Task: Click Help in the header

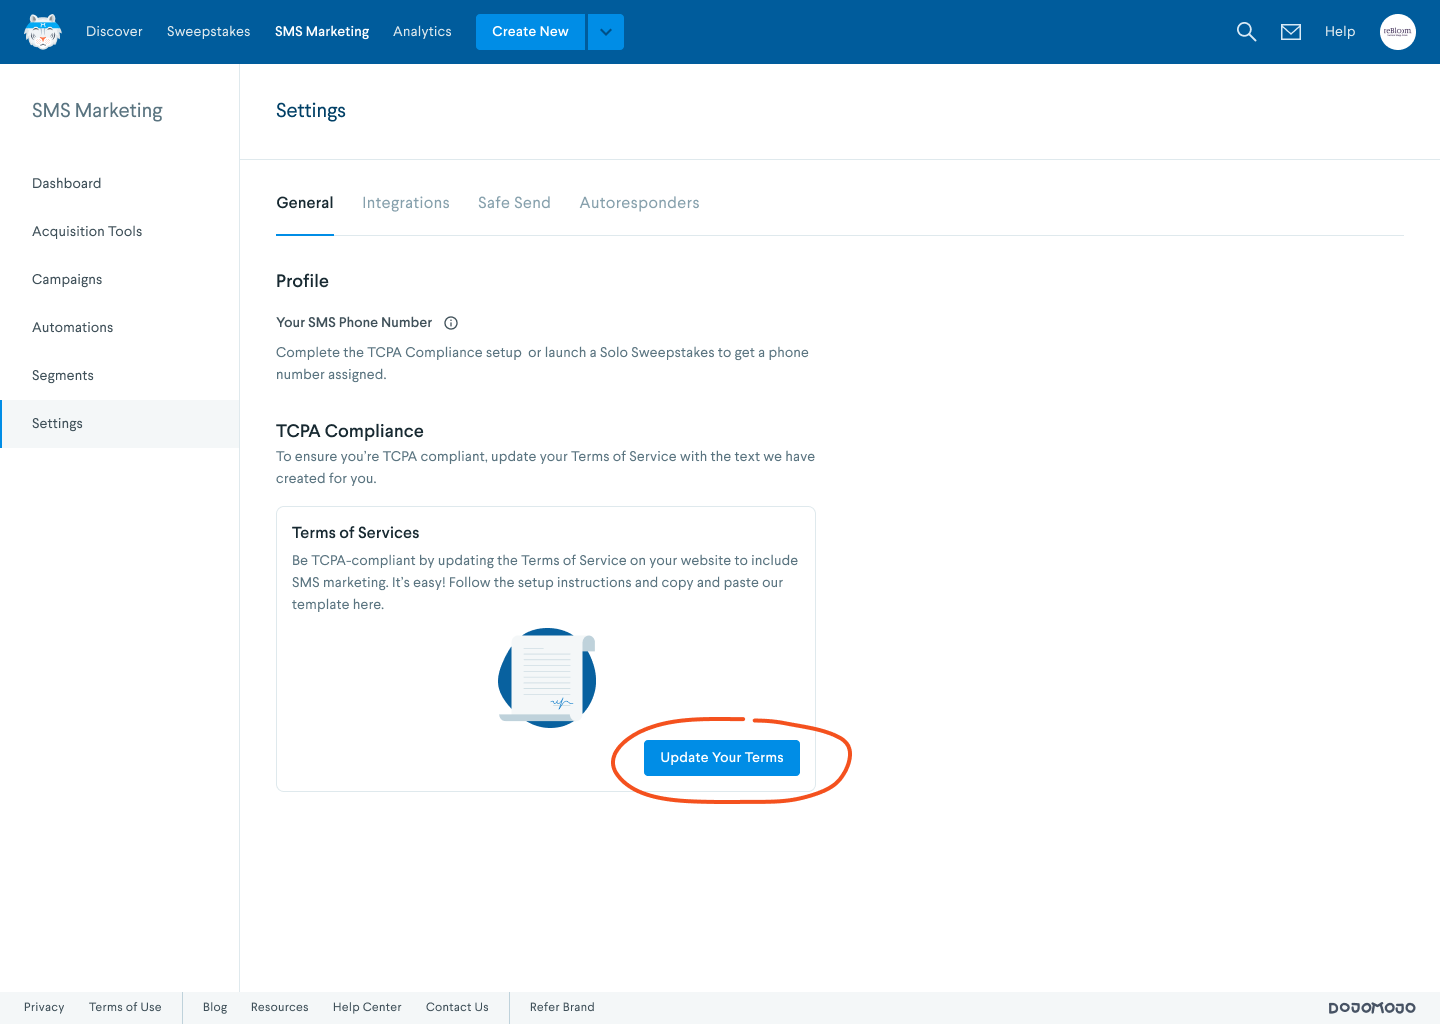Action: (x=1340, y=32)
